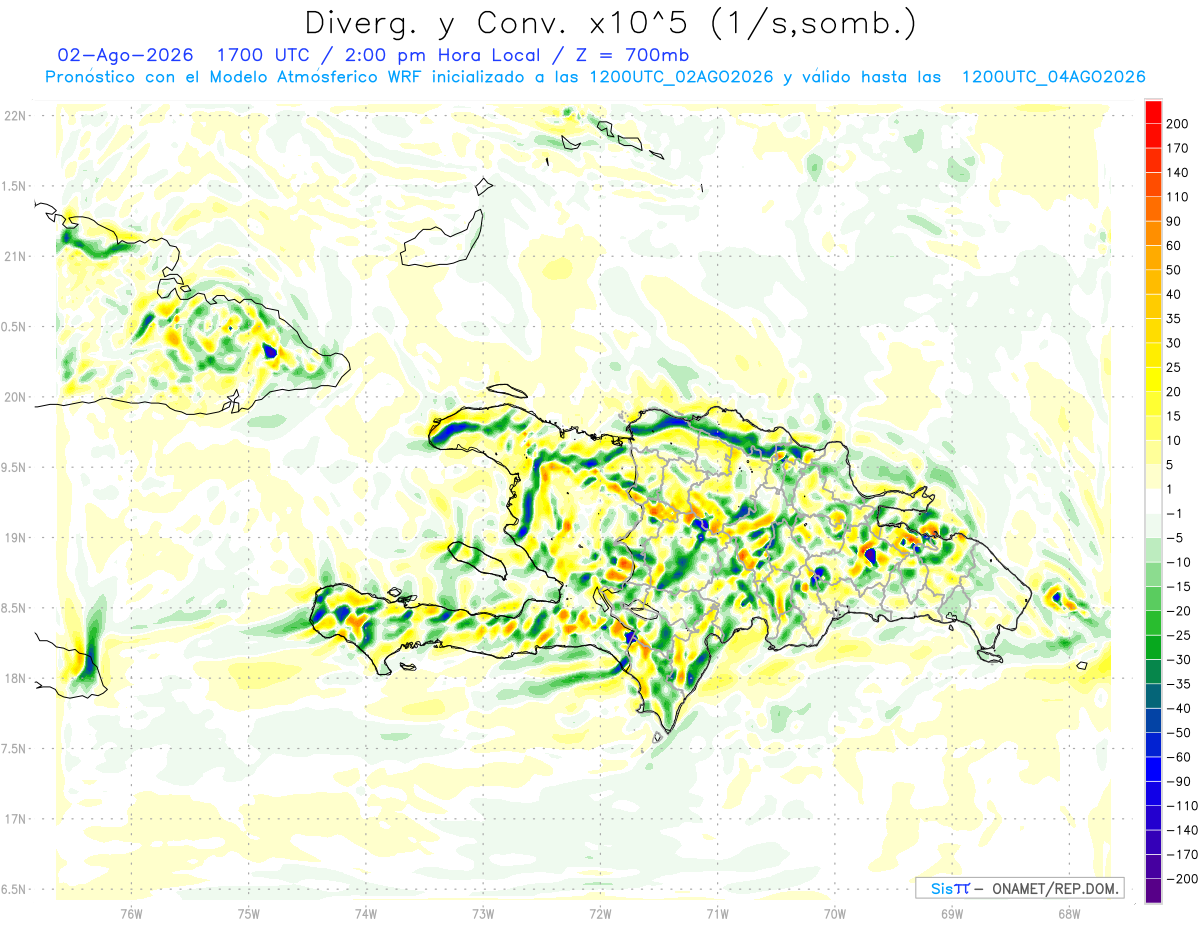This screenshot has height=927, width=1200.
Task: Click the '200' value on the colorbar
Action: [x=1177, y=124]
